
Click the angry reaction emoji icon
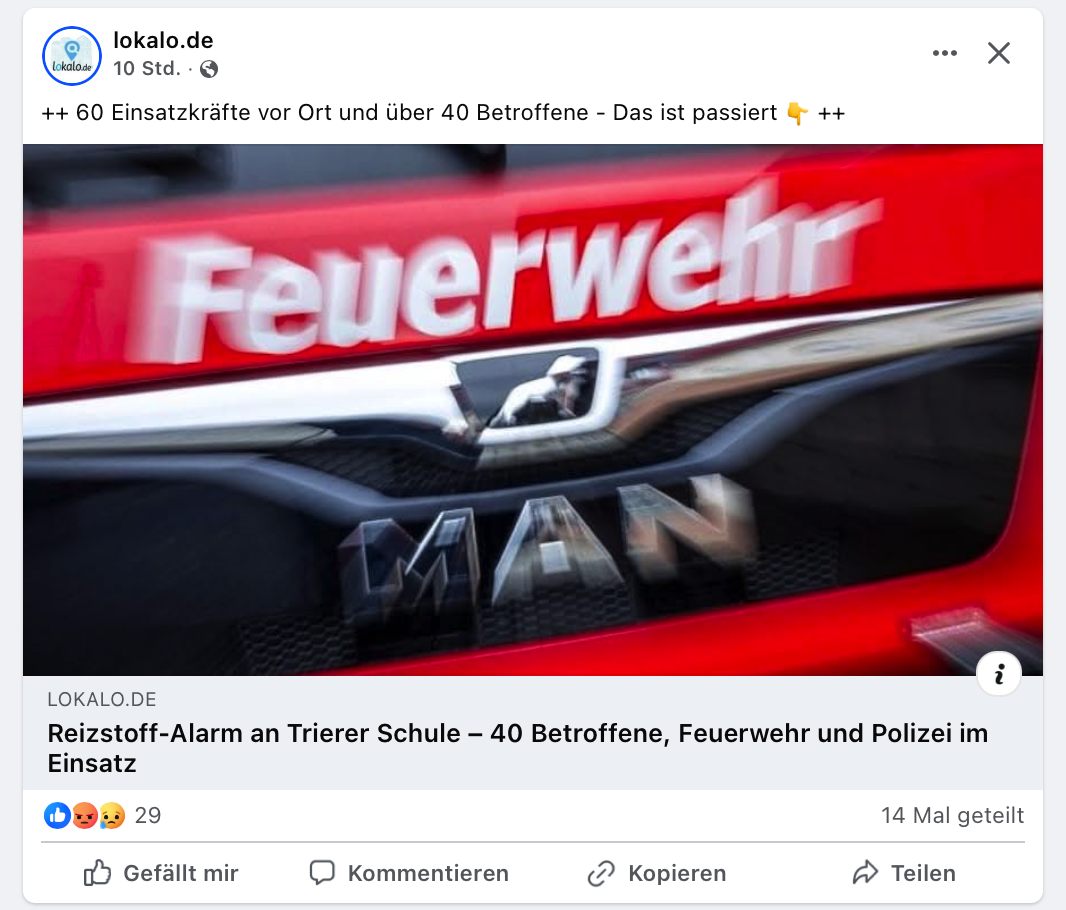84,816
